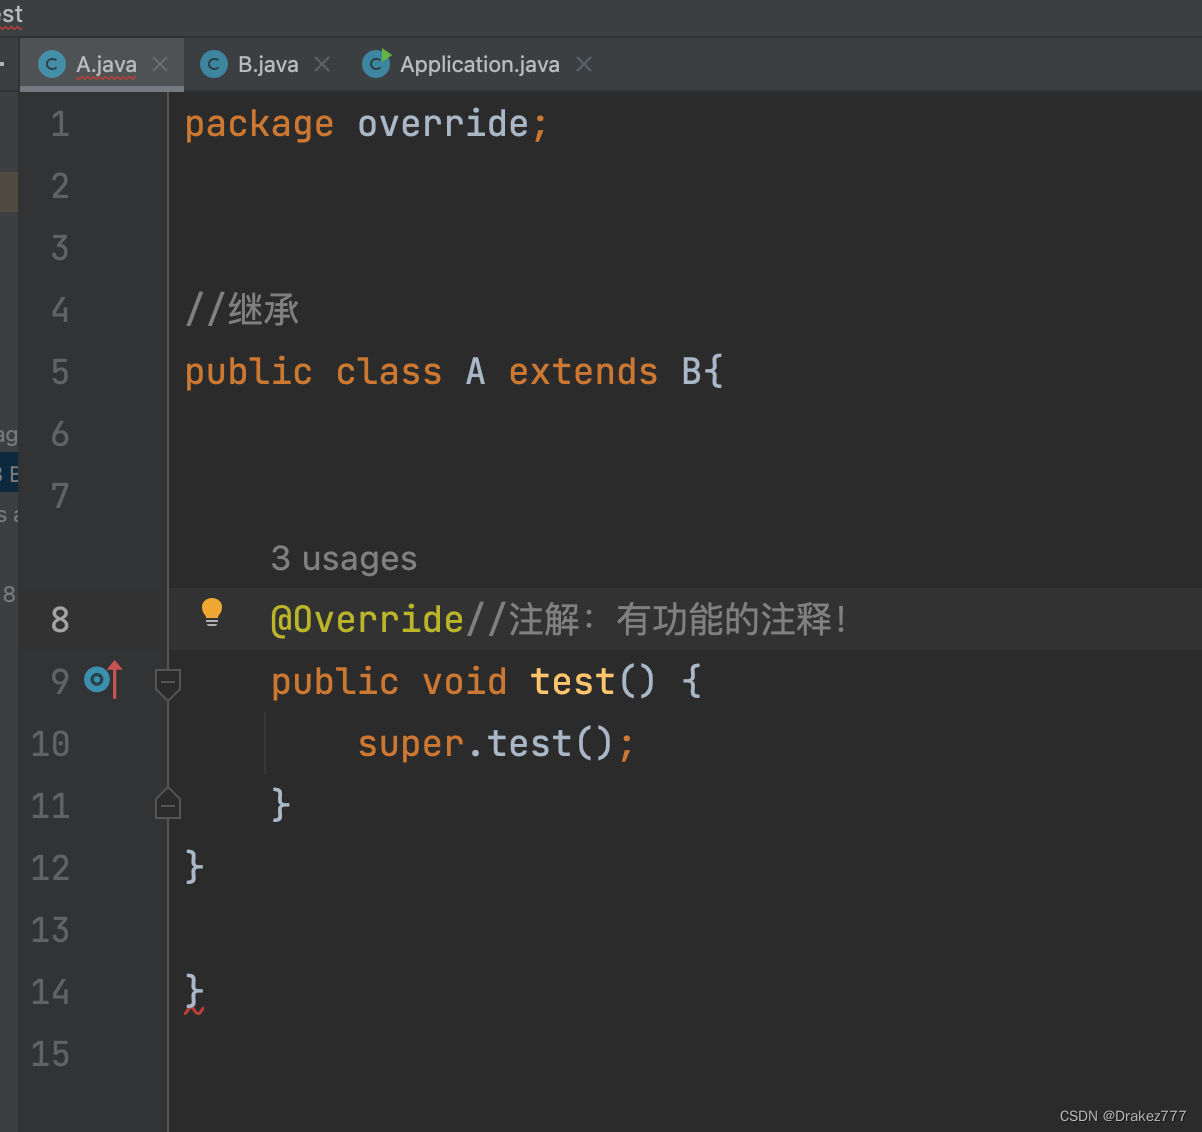Image resolution: width=1202 pixels, height=1132 pixels.
Task: Close the B.java tab
Action: [x=322, y=64]
